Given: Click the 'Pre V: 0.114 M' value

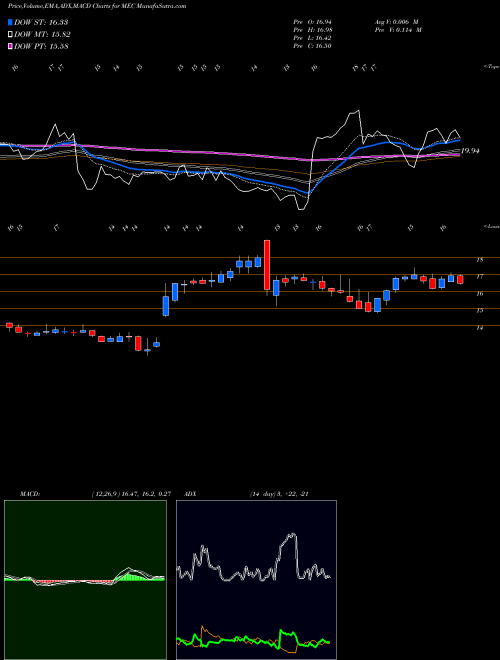Looking at the screenshot, I should (x=397, y=30).
